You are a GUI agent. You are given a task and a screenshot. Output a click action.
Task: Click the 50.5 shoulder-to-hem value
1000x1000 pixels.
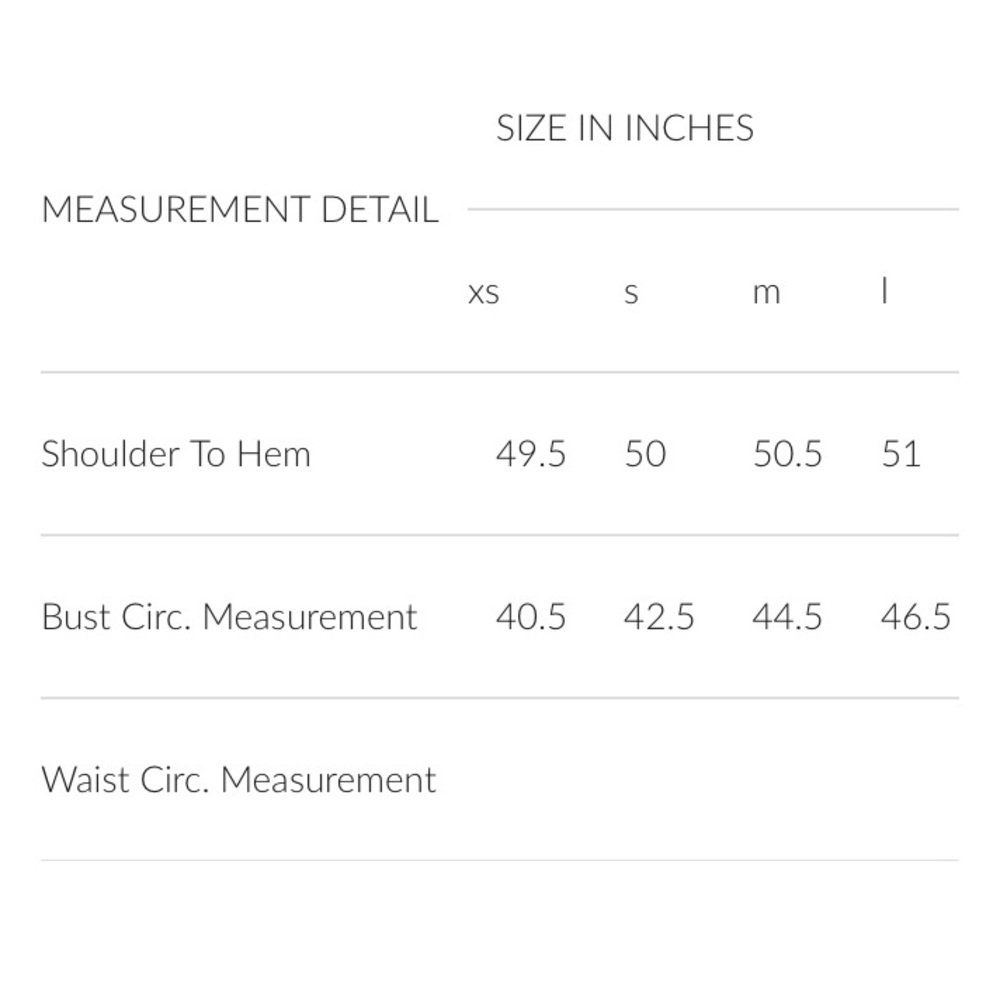787,454
